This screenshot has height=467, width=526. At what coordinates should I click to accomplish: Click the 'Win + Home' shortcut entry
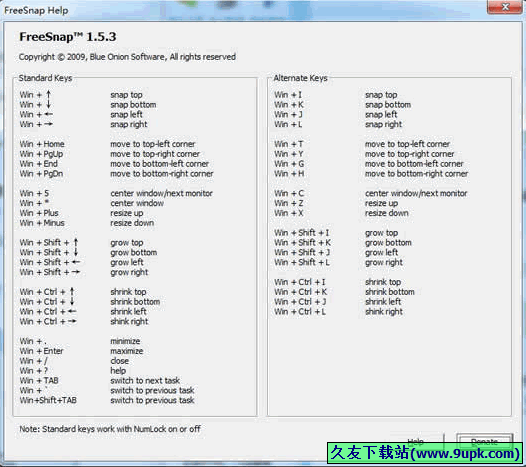click(42, 144)
